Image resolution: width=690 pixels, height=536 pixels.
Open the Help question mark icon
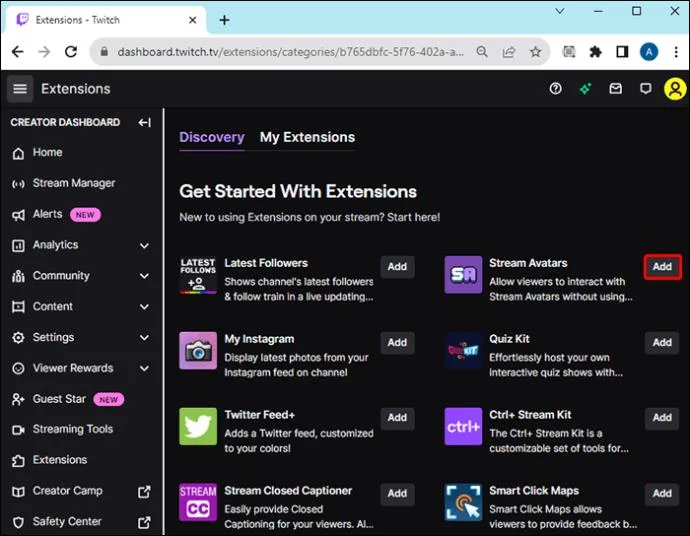pyautogui.click(x=555, y=89)
